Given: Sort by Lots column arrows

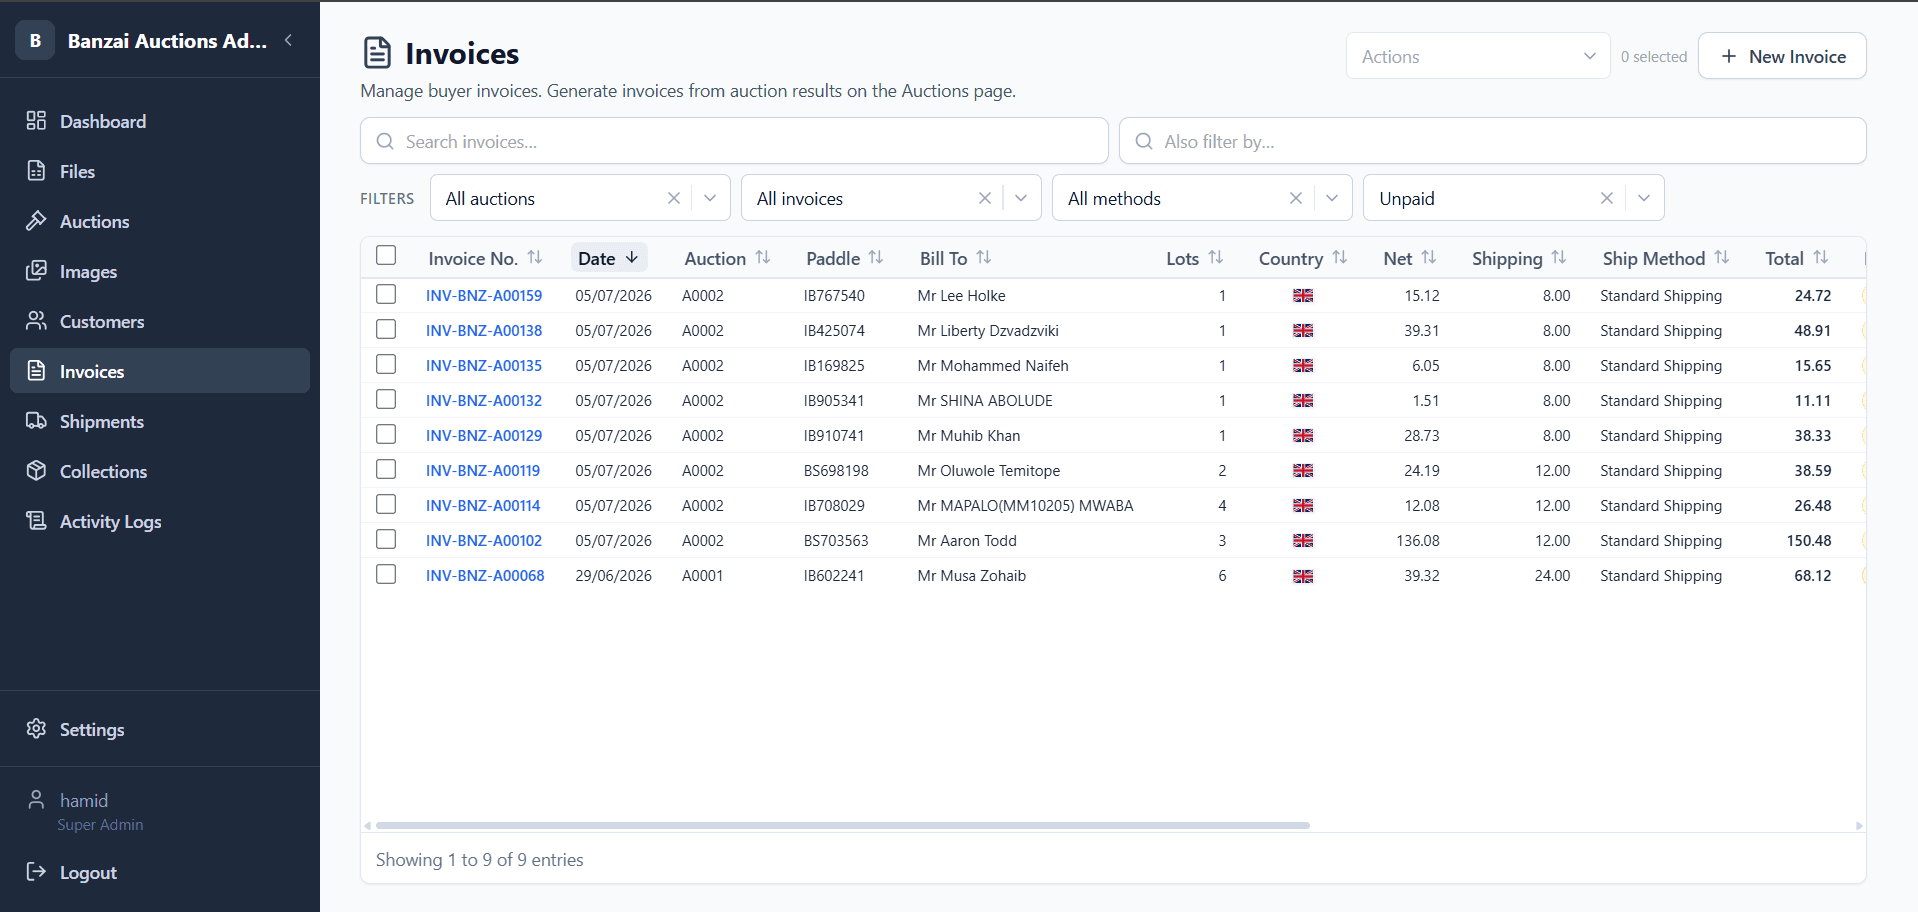Looking at the screenshot, I should click(1216, 258).
